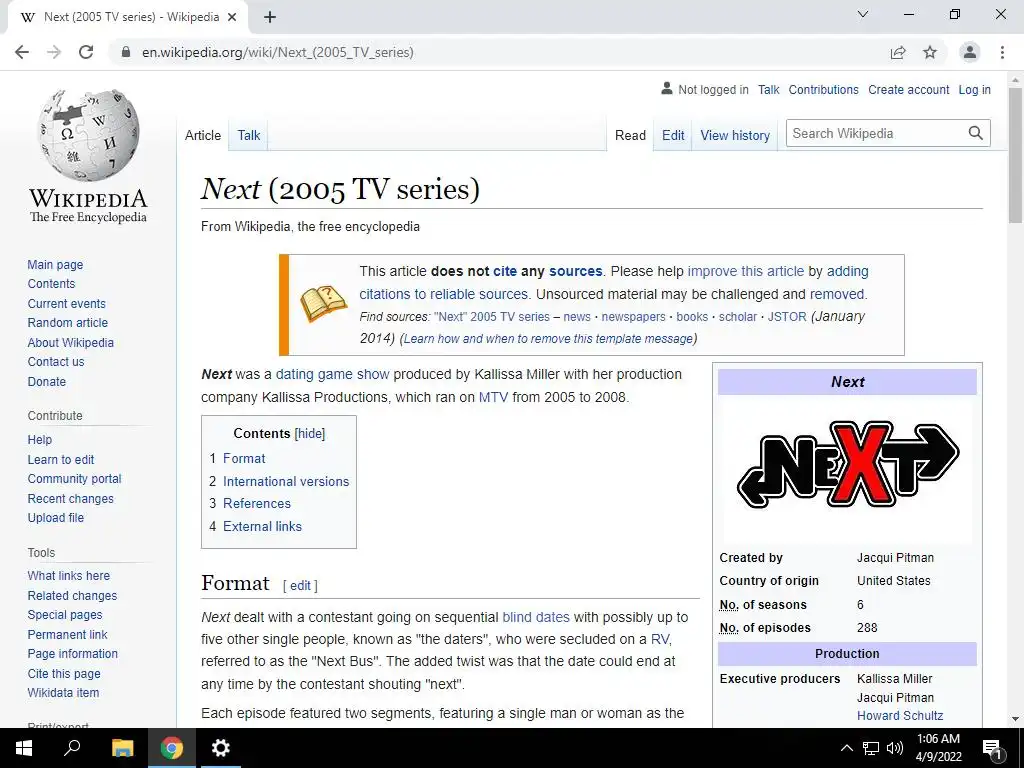Switch to the Talk tab
Viewport: 1024px width, 768px height.
249,135
